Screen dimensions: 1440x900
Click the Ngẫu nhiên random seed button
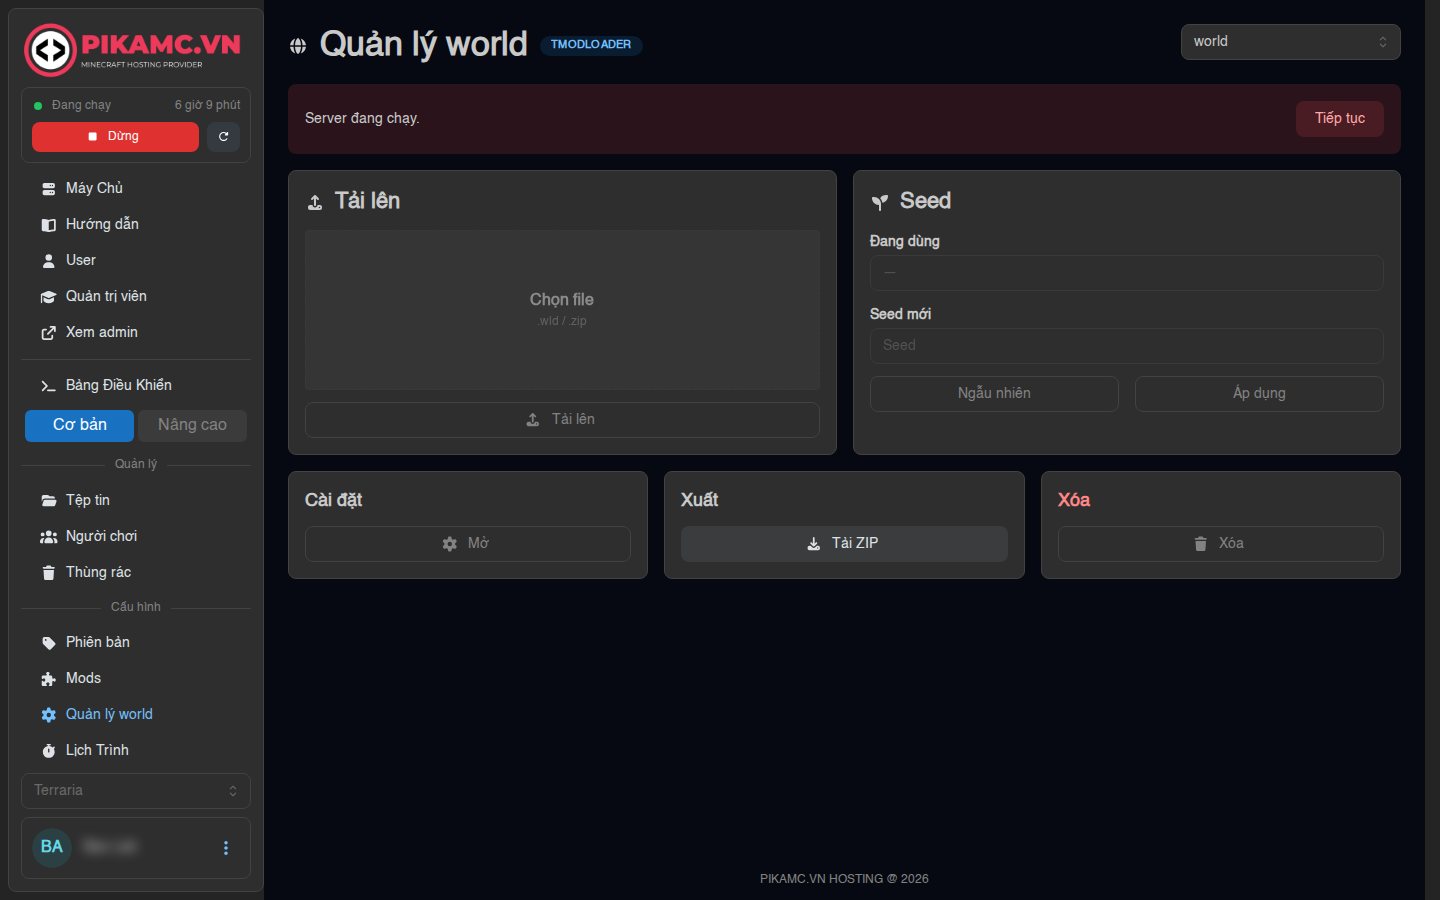tap(994, 394)
